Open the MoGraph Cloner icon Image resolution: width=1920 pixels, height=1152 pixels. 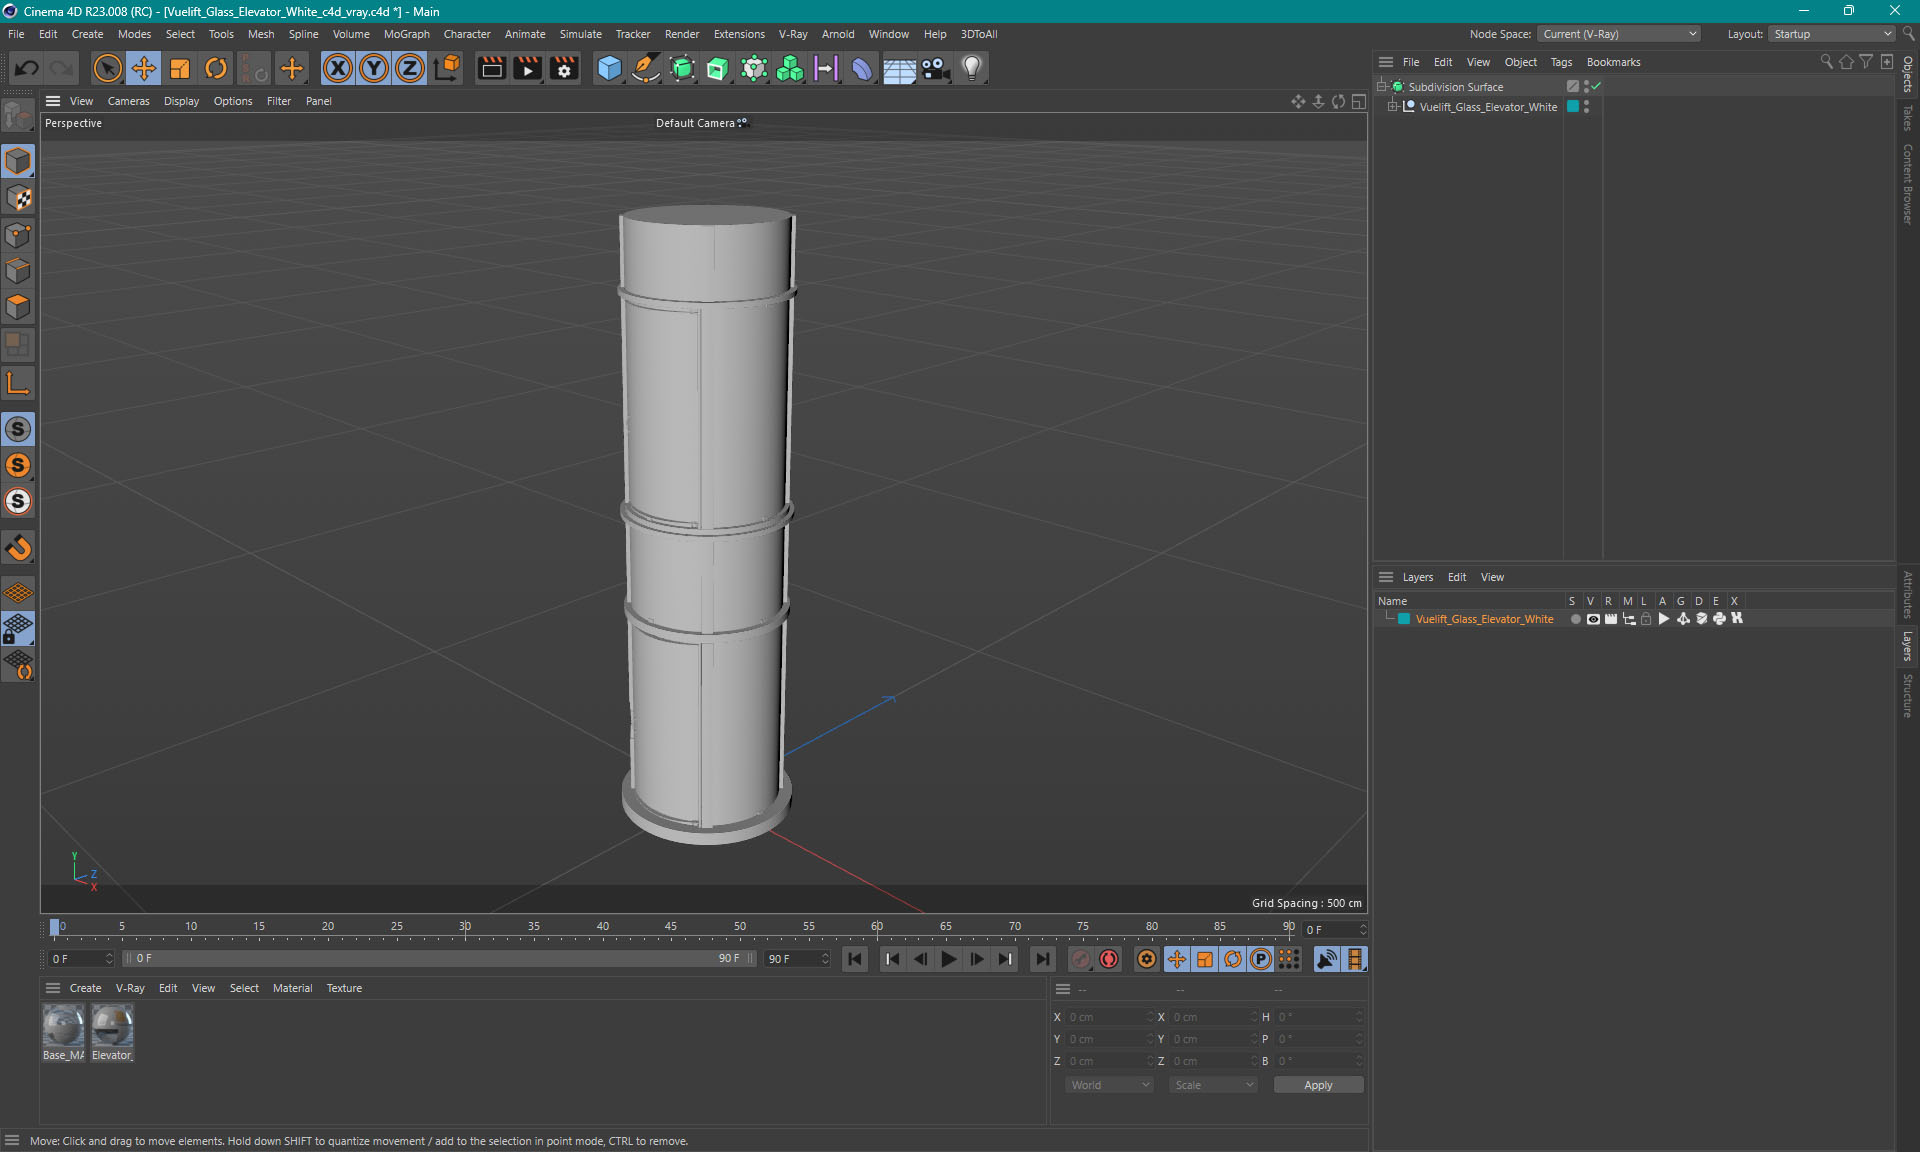tap(790, 68)
